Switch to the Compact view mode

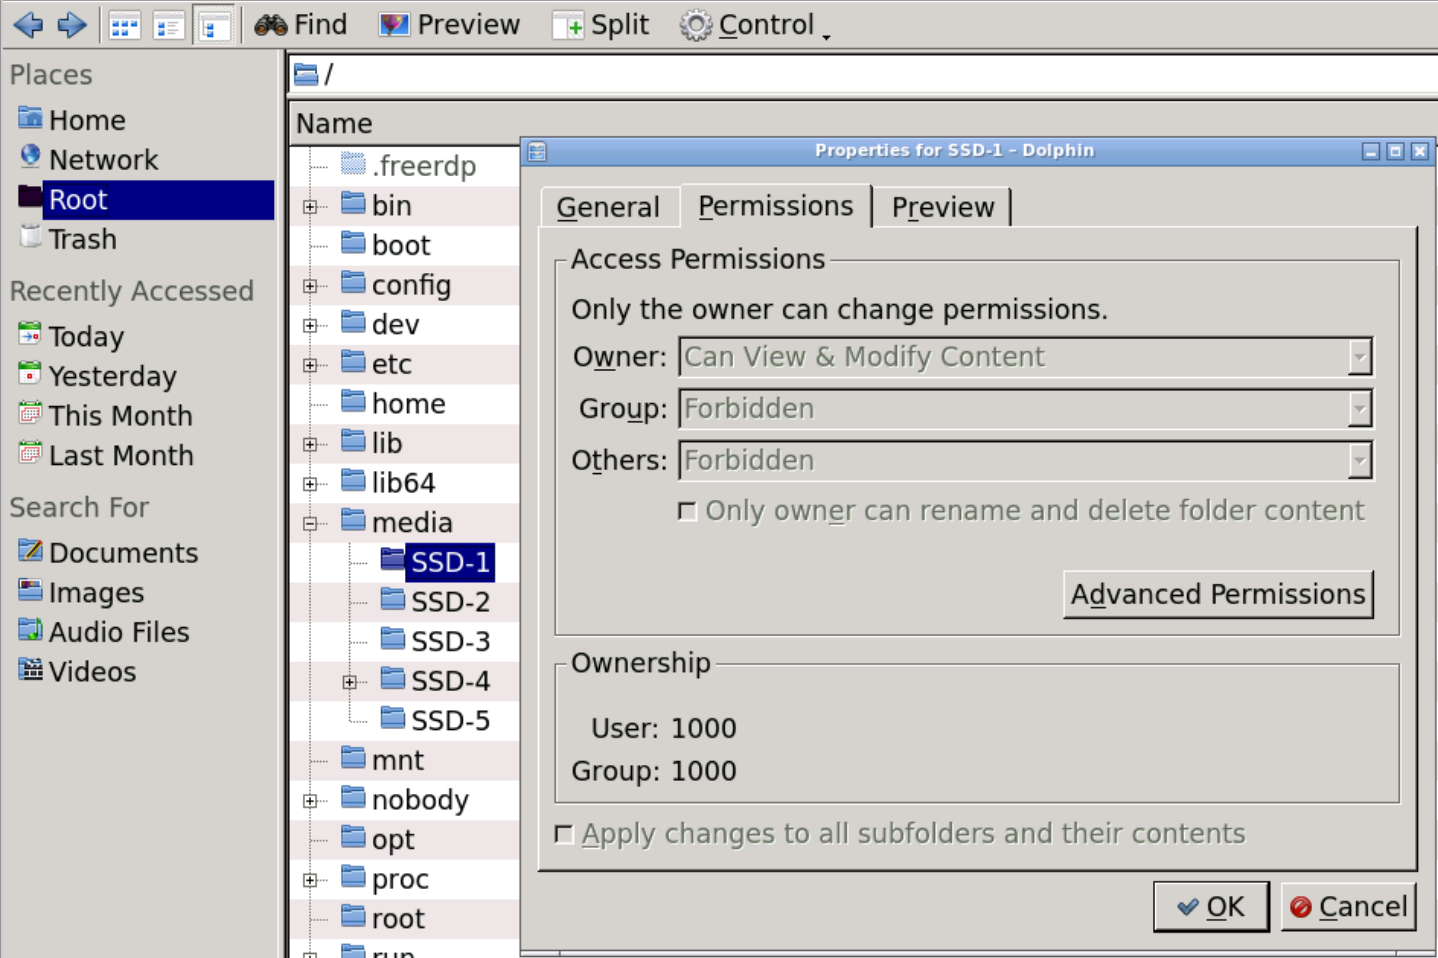point(168,26)
